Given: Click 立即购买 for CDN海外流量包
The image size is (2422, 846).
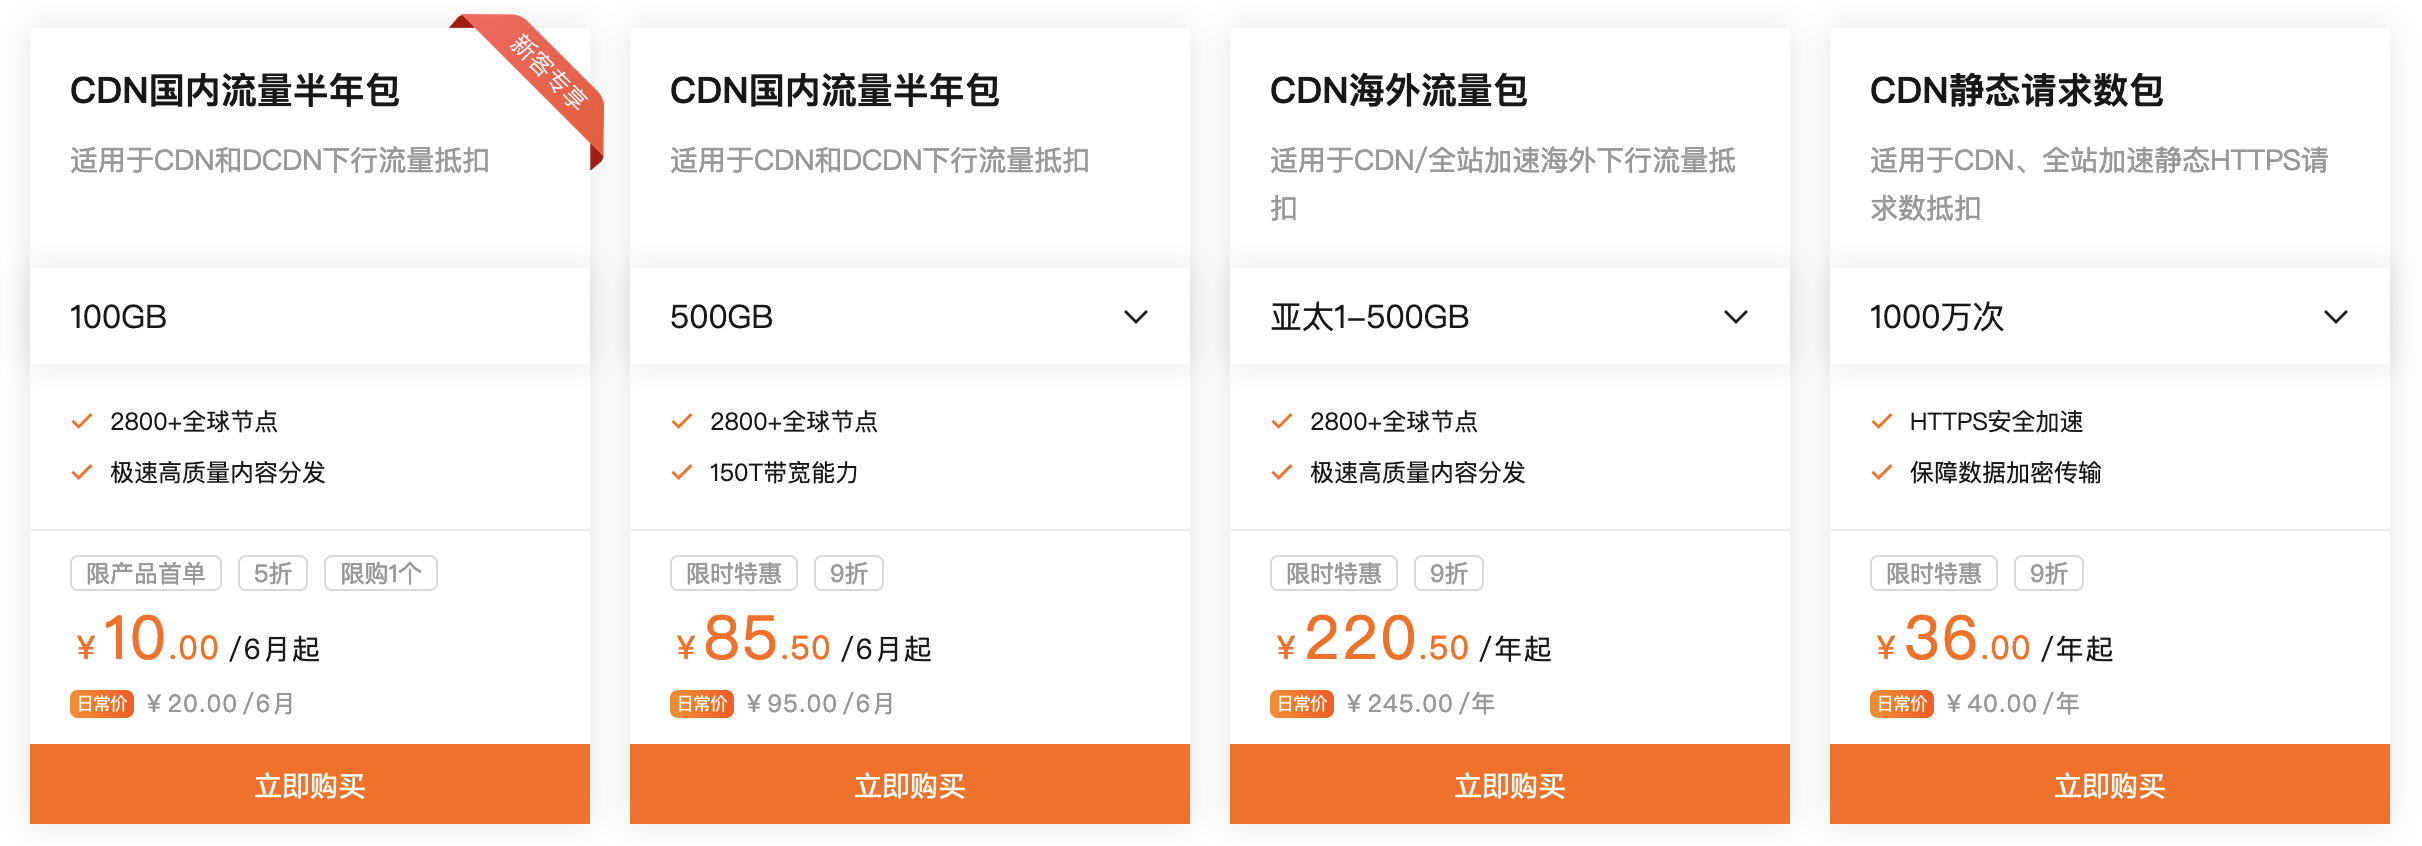Looking at the screenshot, I should (1510, 785).
